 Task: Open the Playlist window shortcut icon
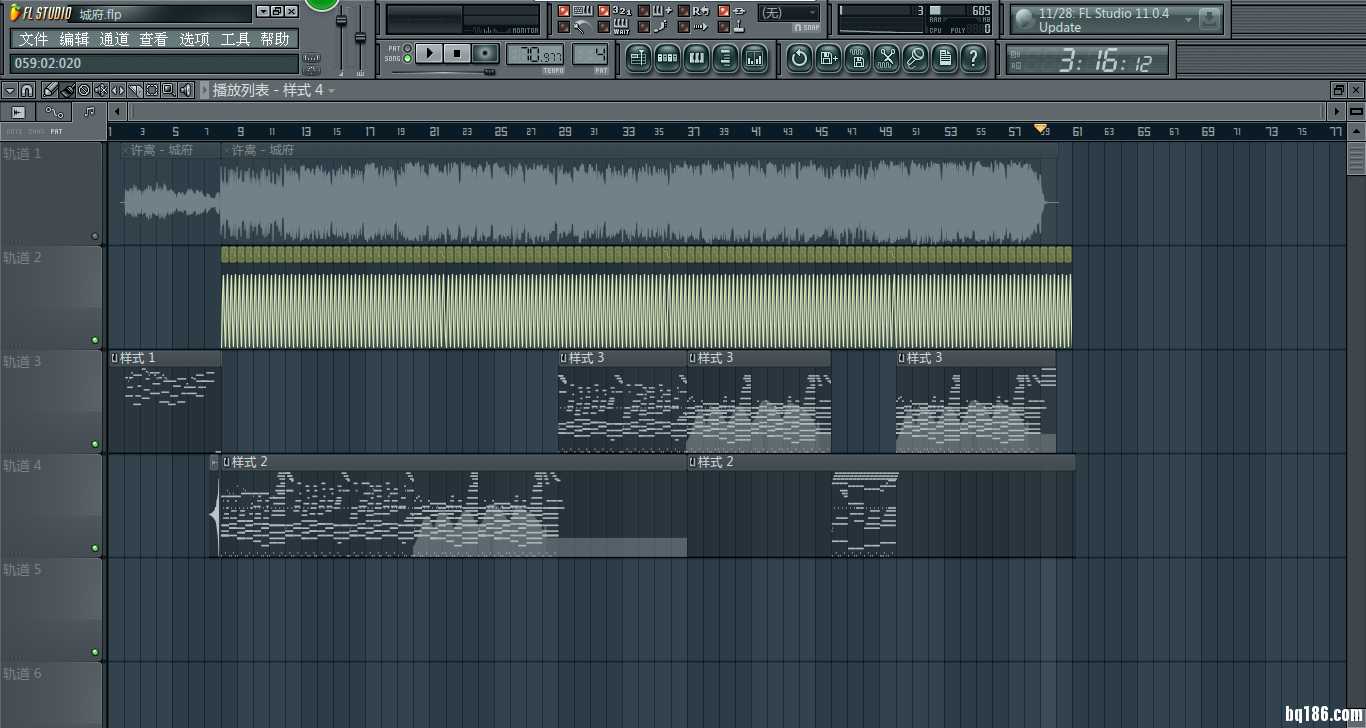[x=639, y=58]
